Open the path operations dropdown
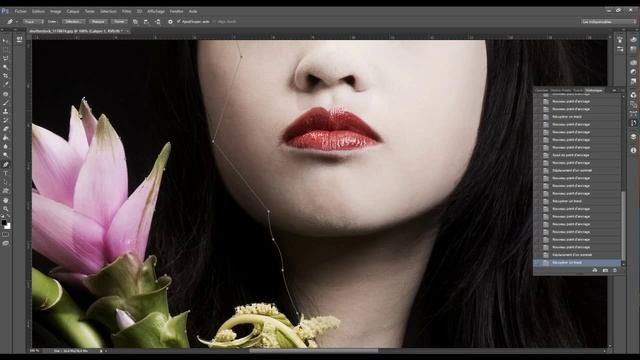This screenshot has width=640, height=360. [x=136, y=22]
